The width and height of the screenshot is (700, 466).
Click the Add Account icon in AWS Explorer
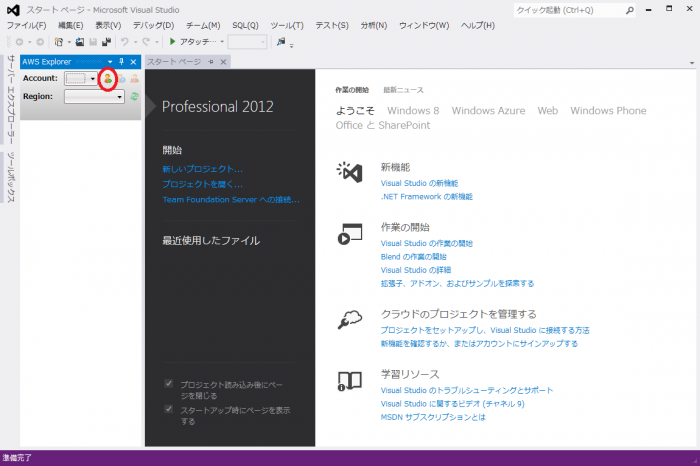[108, 79]
